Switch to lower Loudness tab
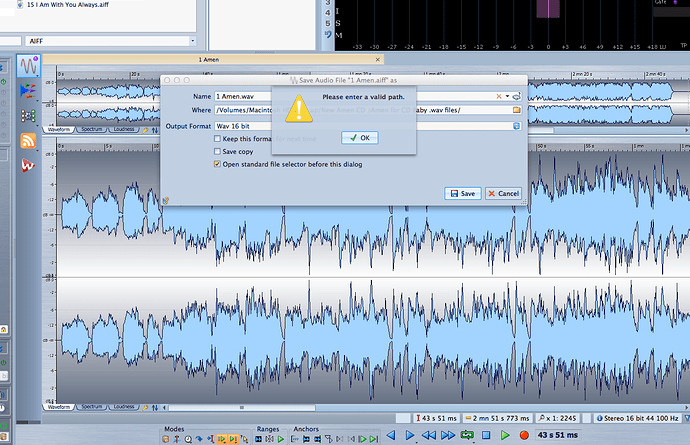690x445 pixels. click(x=124, y=408)
